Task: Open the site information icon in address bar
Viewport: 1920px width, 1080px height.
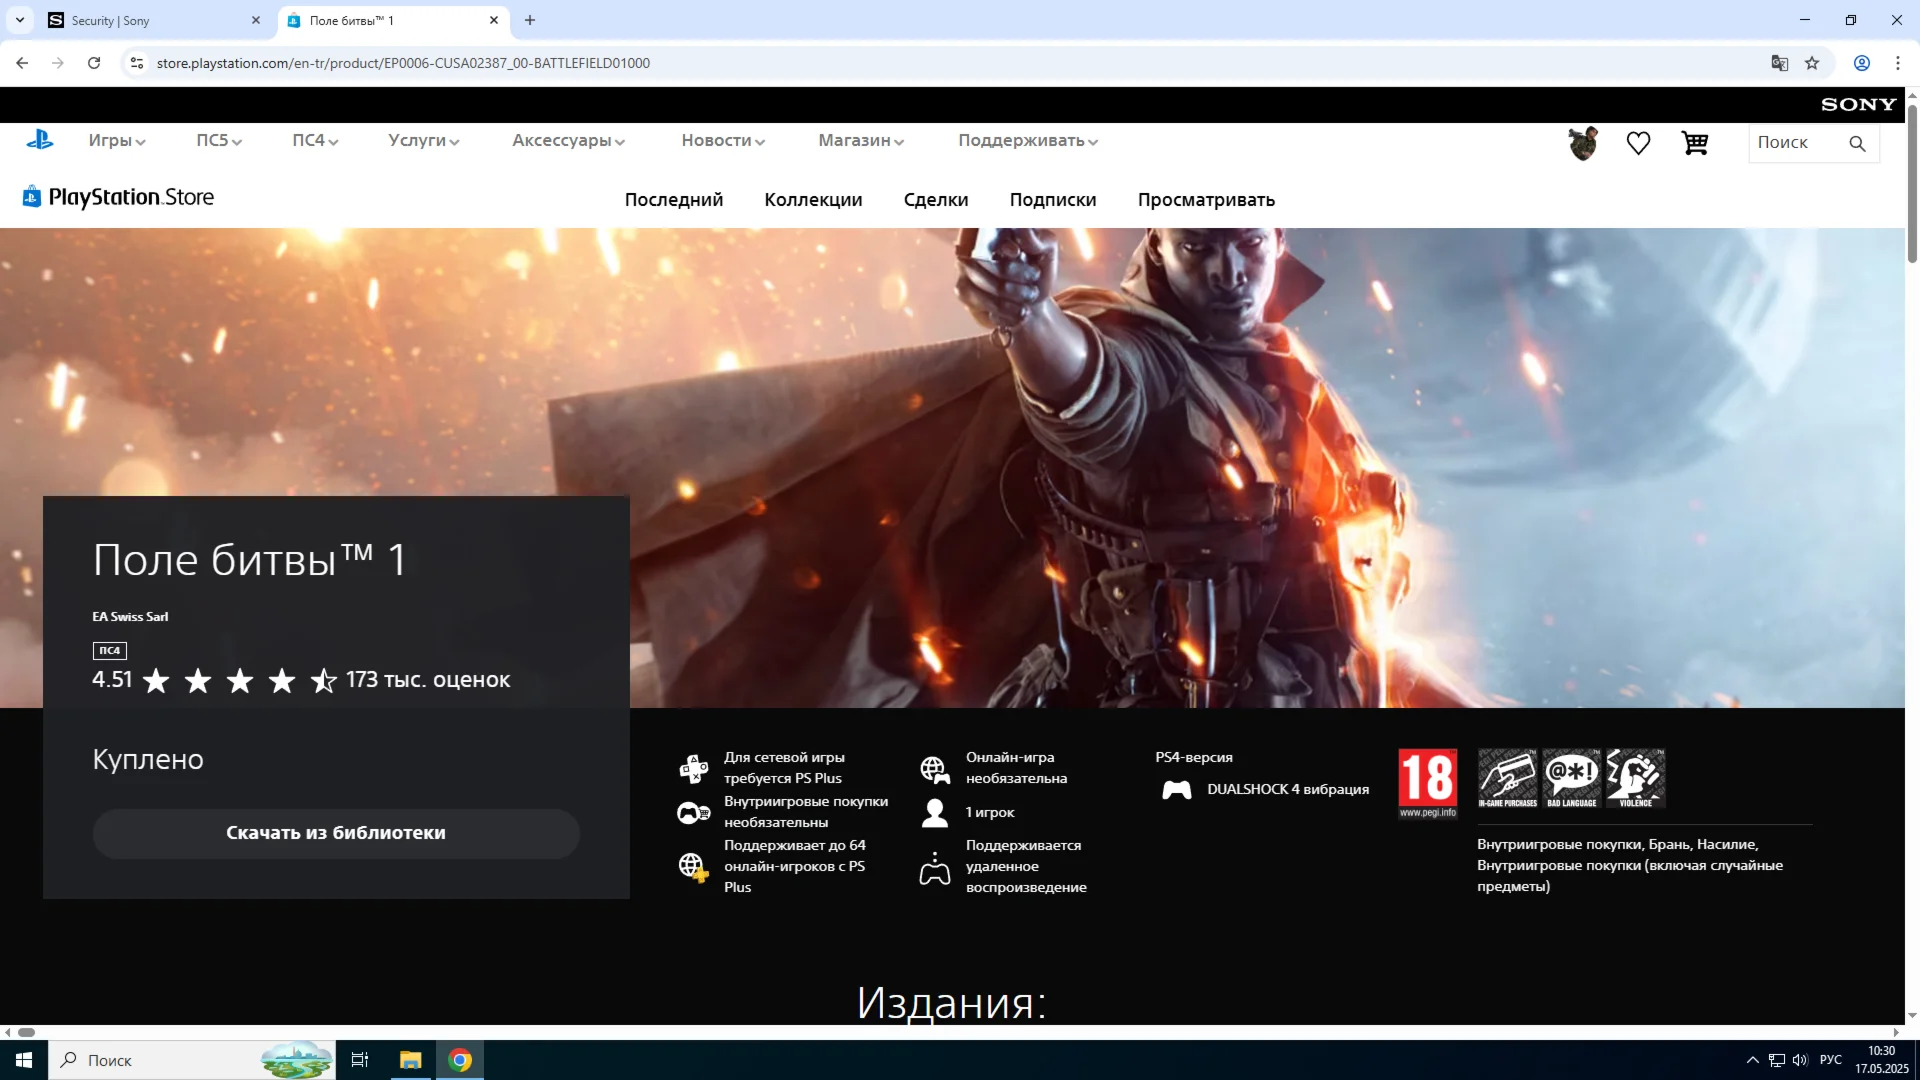Action: click(x=137, y=63)
